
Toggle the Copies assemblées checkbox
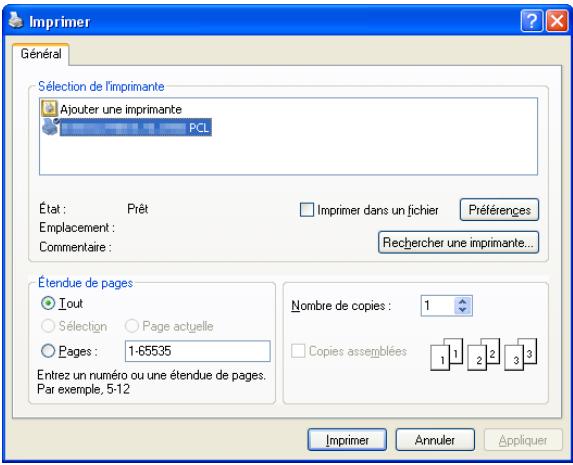[298, 351]
